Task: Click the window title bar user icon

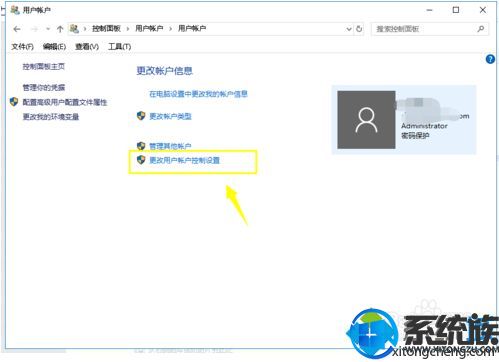Action: click(15, 10)
